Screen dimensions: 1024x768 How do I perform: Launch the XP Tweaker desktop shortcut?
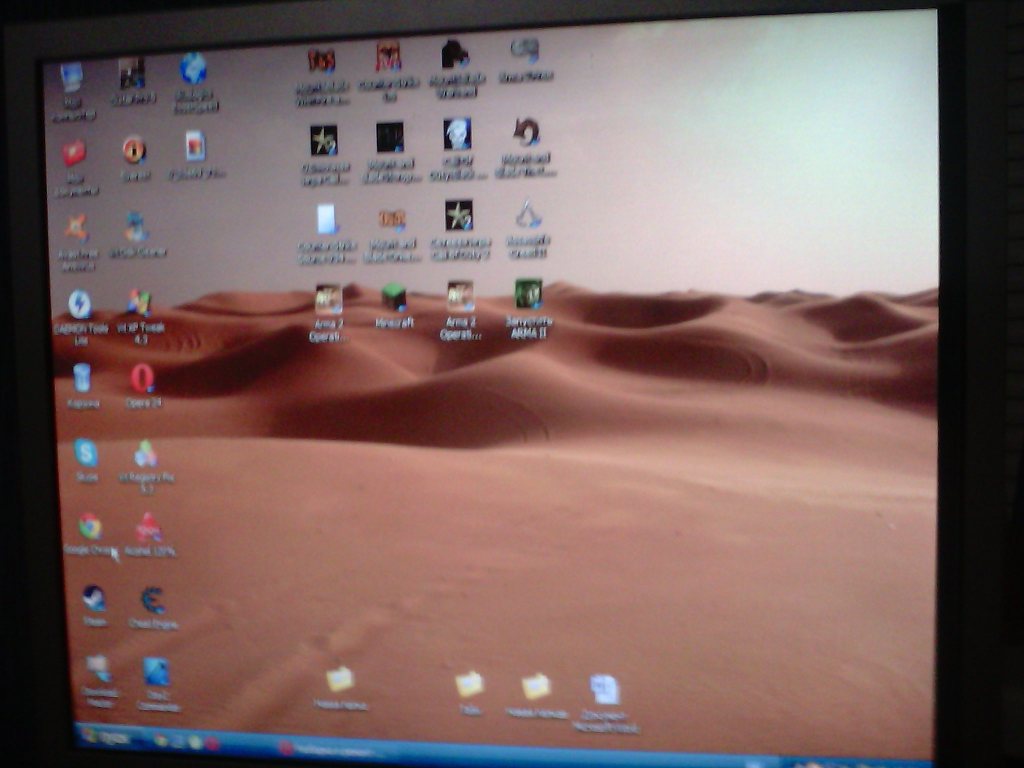point(139,304)
